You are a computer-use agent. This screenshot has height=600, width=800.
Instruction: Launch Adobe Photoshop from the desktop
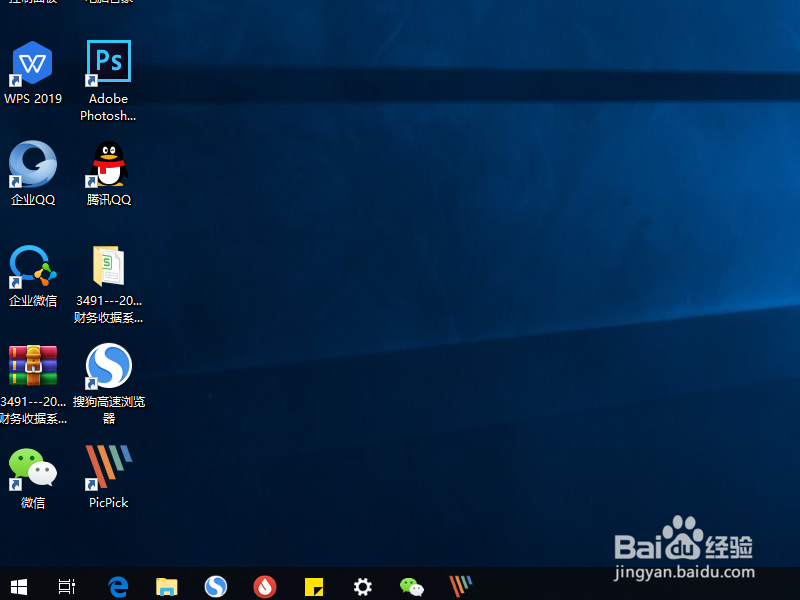pos(109,62)
